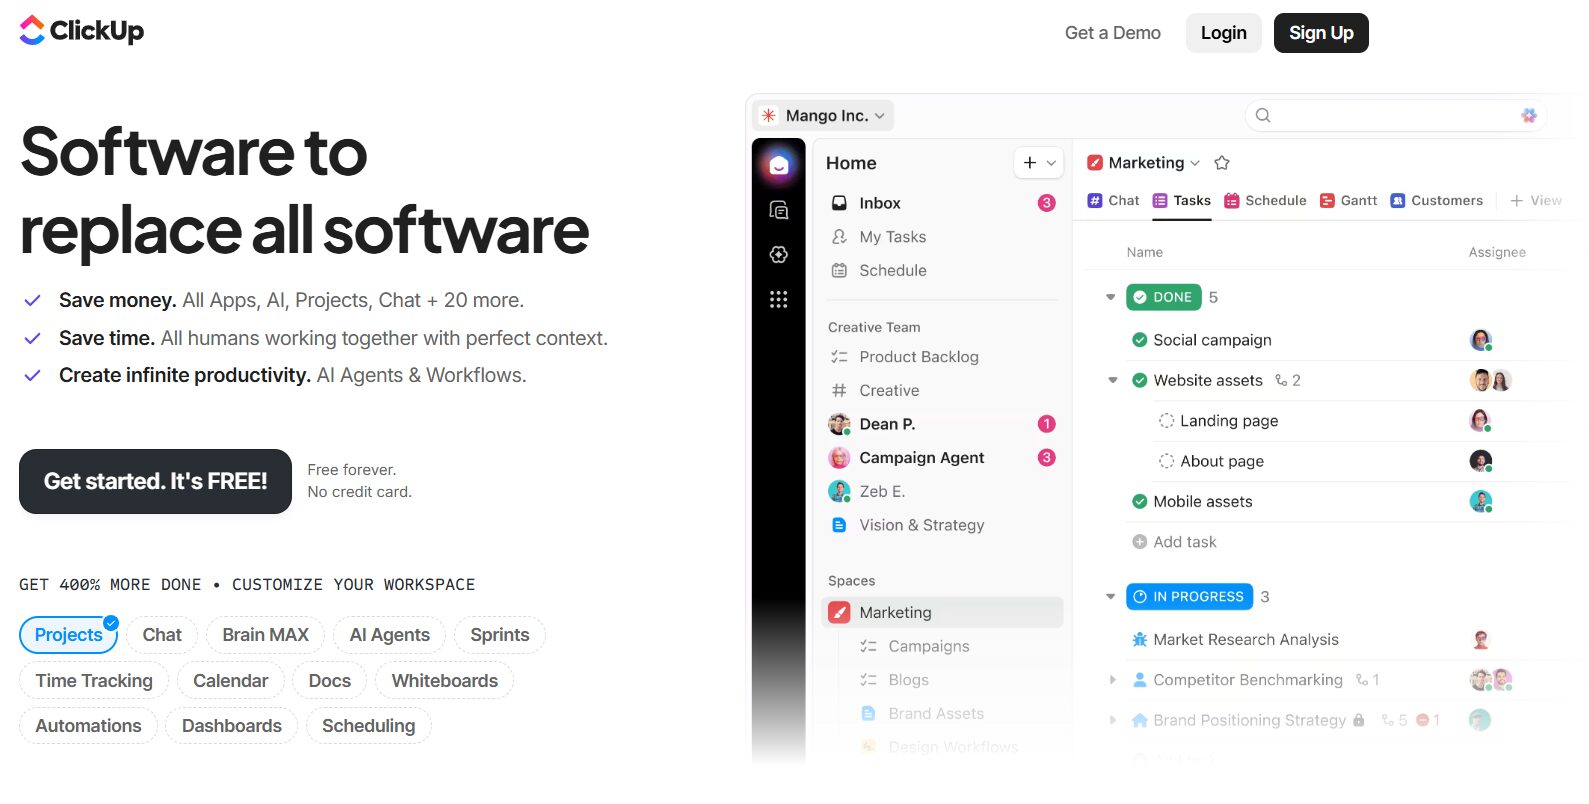Screen dimensions: 1589x804
Task: Collapse Website assets subtasks
Action: click(1113, 380)
